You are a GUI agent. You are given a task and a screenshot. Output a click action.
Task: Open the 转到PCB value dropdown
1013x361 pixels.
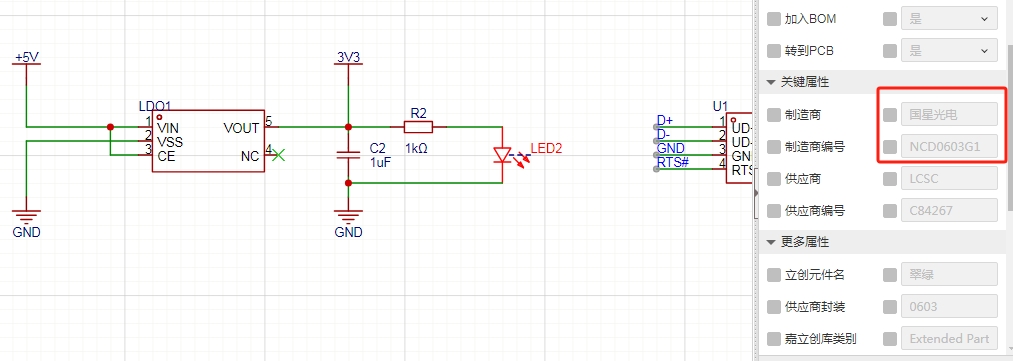(949, 50)
